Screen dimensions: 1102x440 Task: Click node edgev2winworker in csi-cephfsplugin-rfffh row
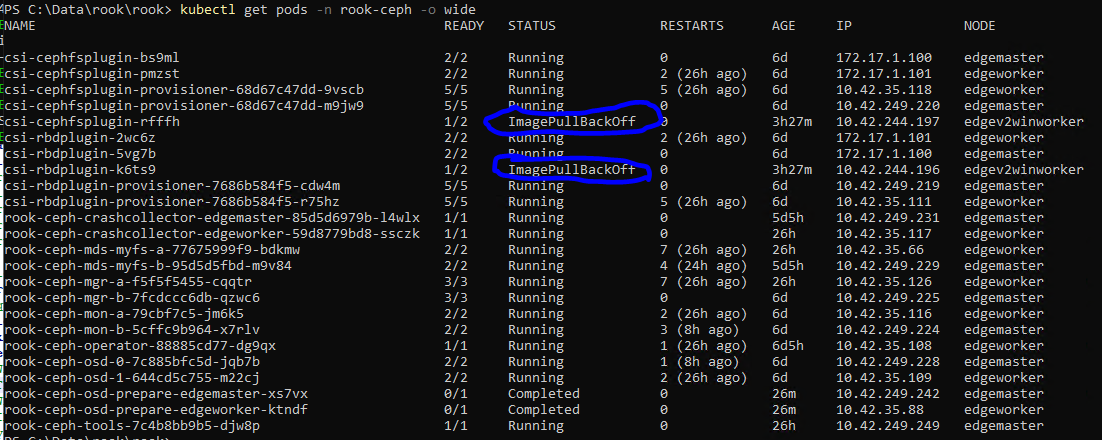(1024, 122)
